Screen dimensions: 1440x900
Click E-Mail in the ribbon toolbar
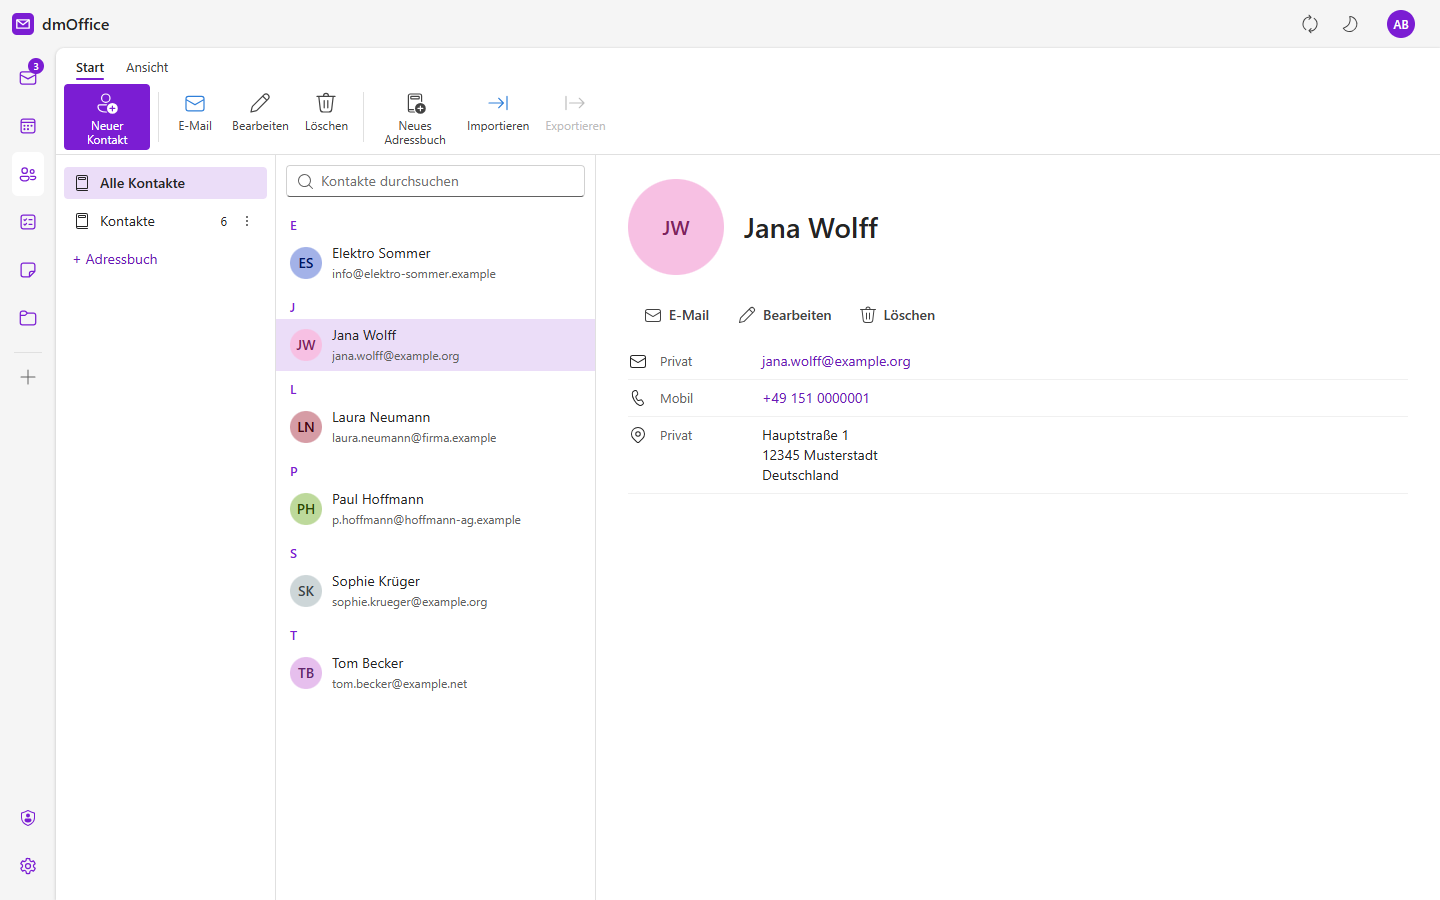point(195,113)
